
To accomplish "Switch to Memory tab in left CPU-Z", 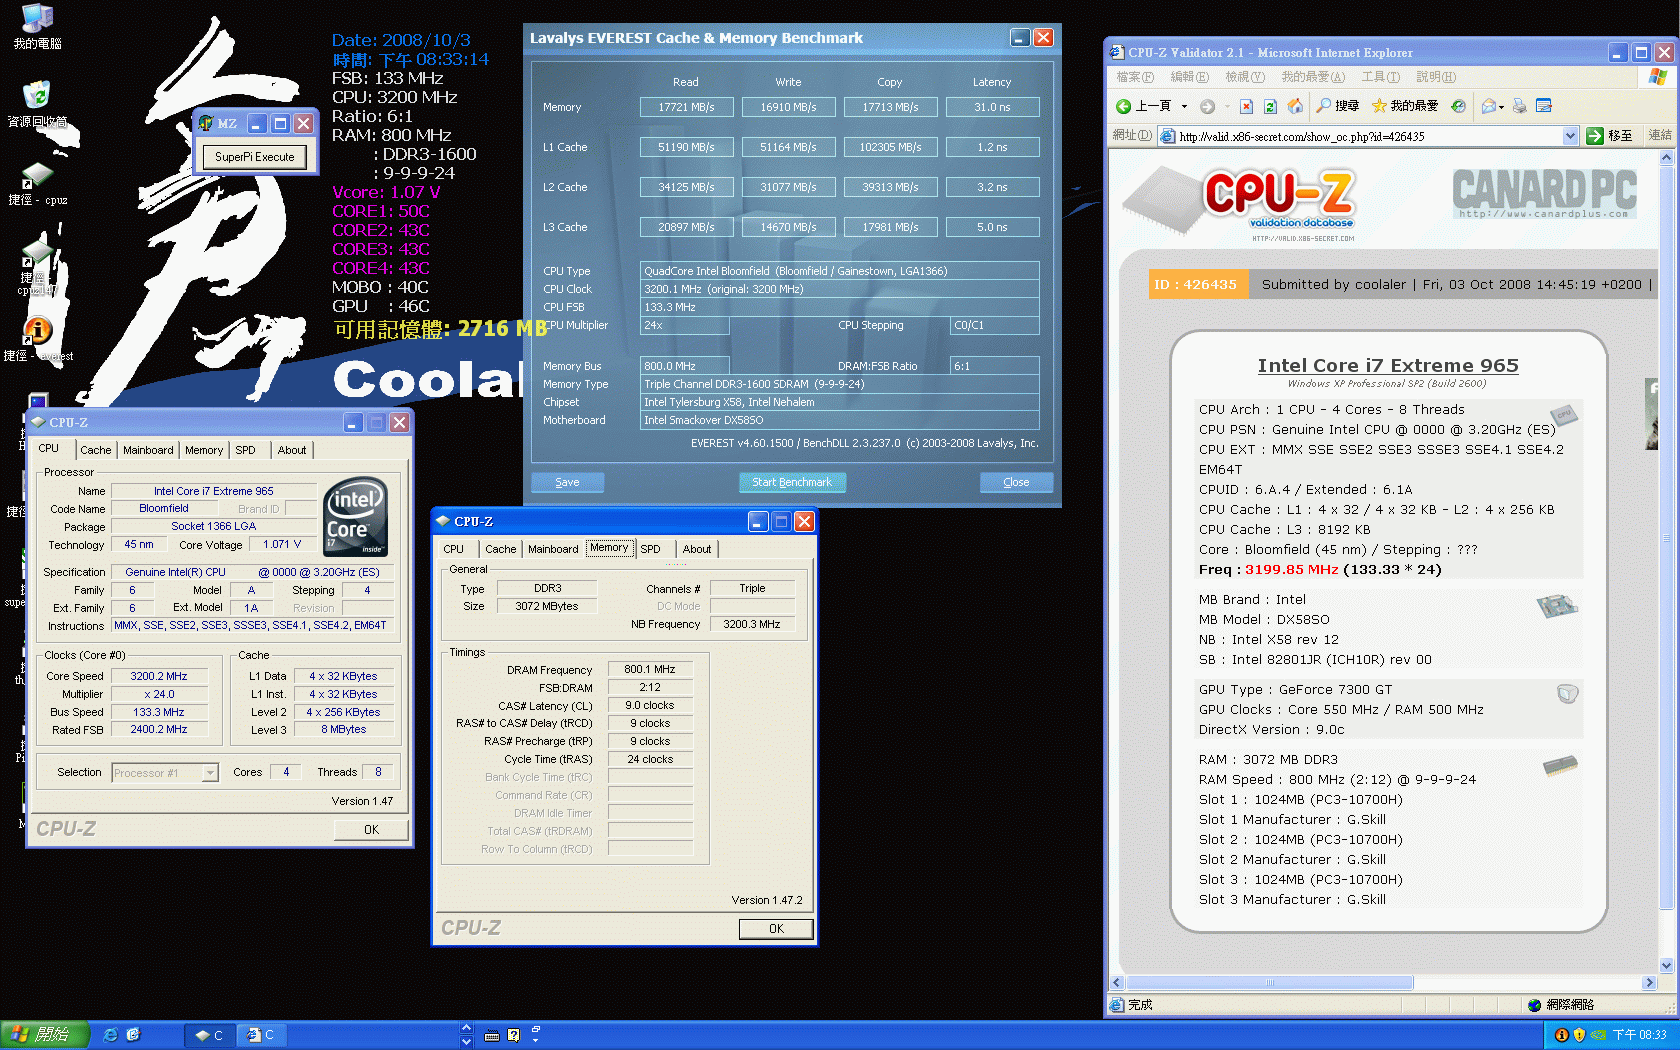I will pos(204,450).
